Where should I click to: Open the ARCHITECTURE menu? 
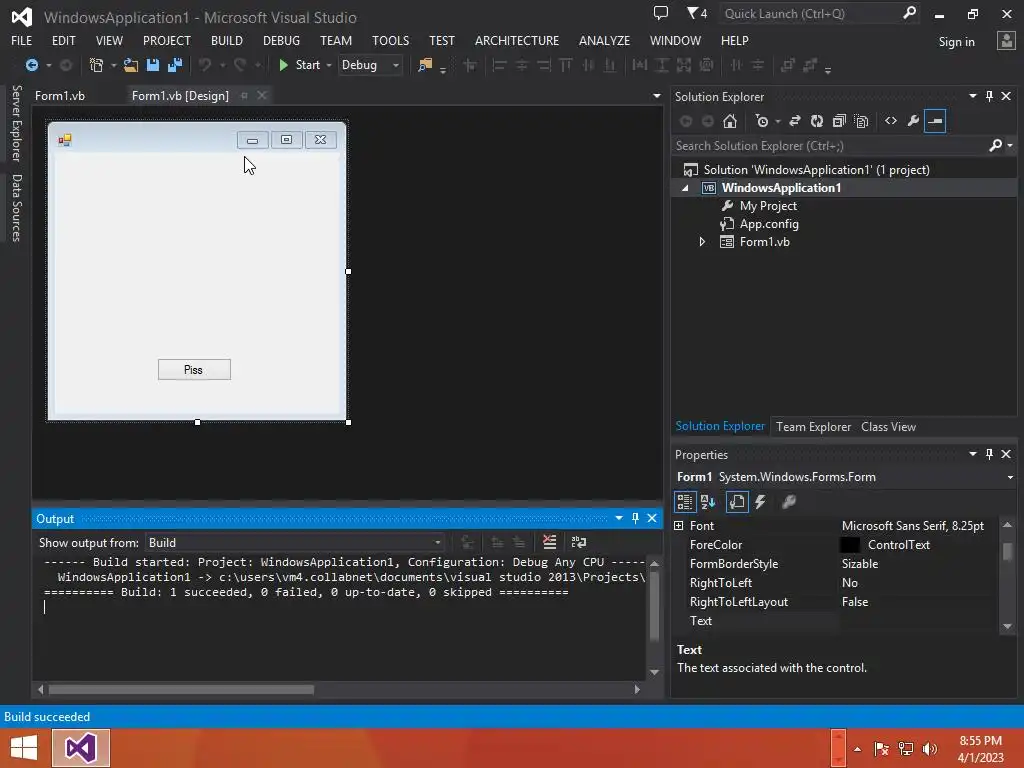point(517,40)
